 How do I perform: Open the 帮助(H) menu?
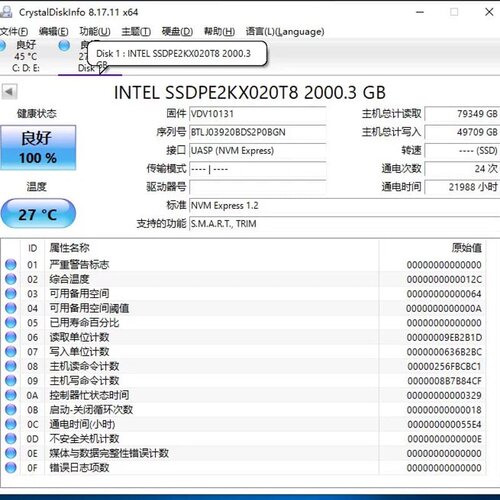tap(219, 32)
